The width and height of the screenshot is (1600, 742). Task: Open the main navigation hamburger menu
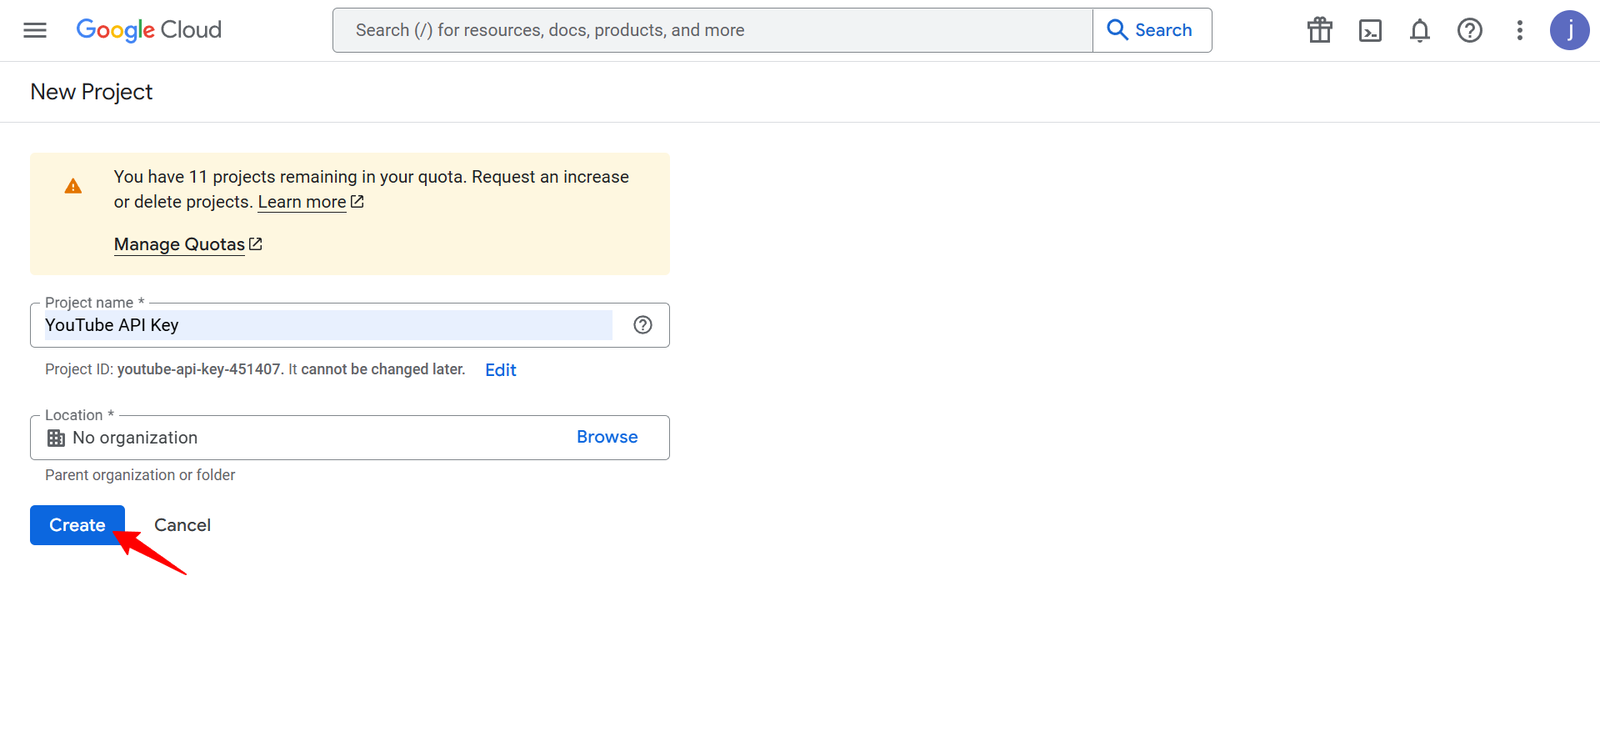coord(35,30)
